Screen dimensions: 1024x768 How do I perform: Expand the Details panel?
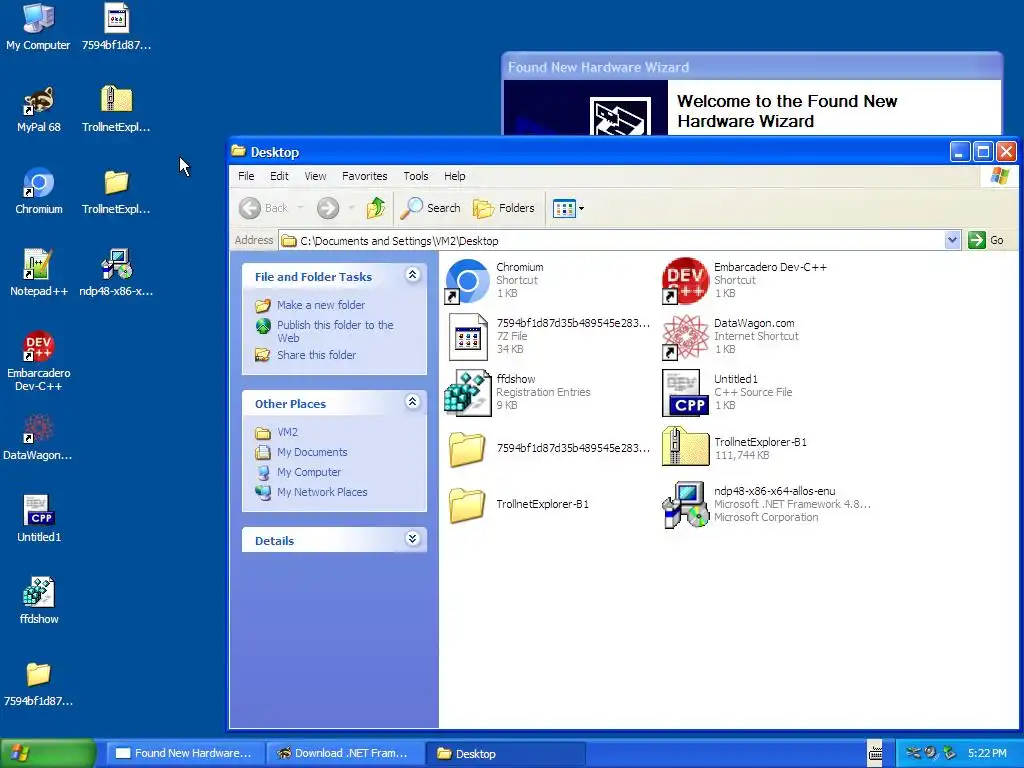click(x=412, y=539)
